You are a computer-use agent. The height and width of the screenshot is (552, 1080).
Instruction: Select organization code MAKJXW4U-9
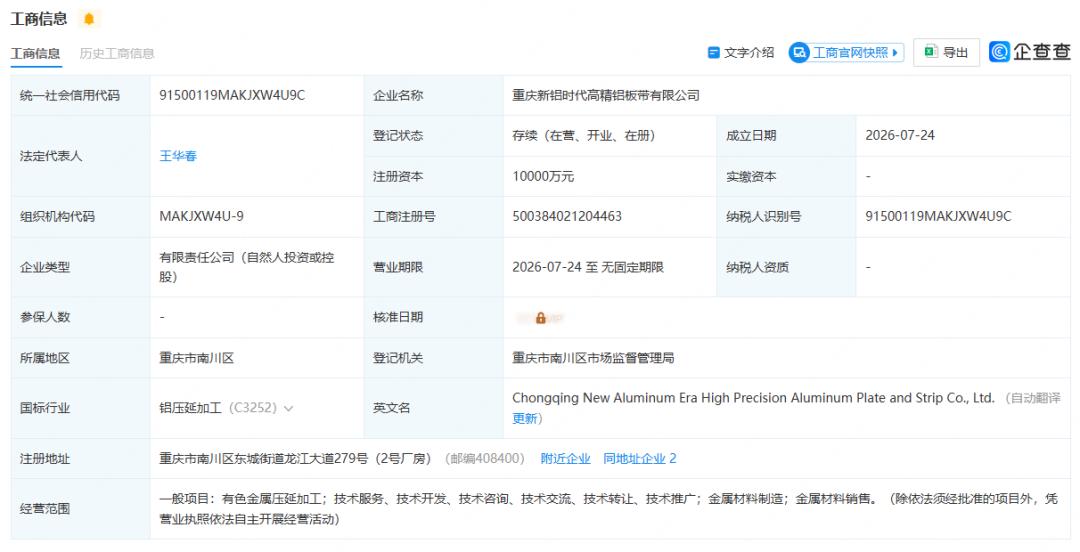201,216
